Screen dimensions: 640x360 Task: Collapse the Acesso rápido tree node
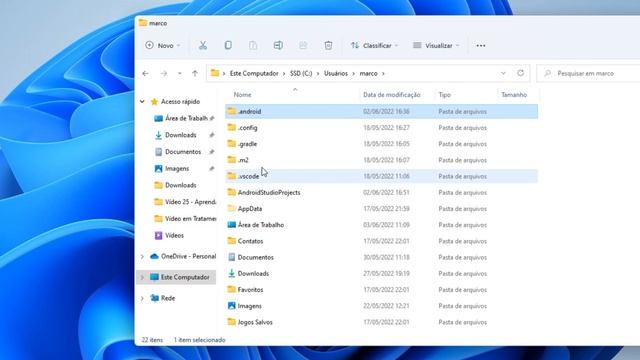pos(142,102)
